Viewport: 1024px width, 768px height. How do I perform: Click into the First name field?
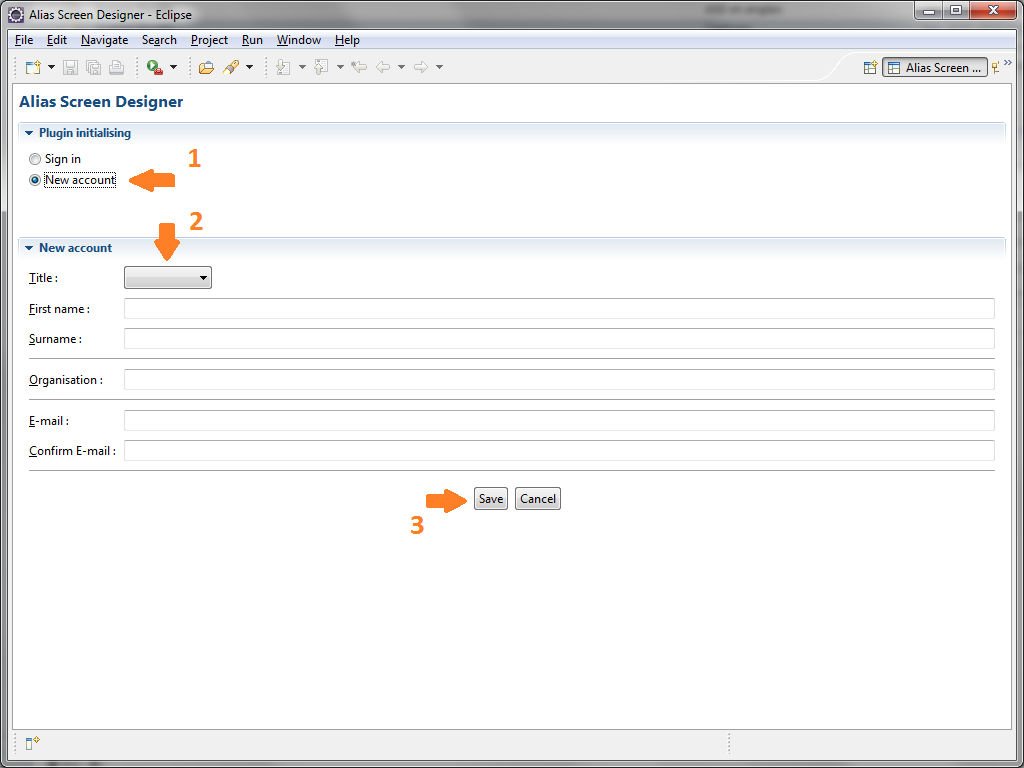pos(559,309)
